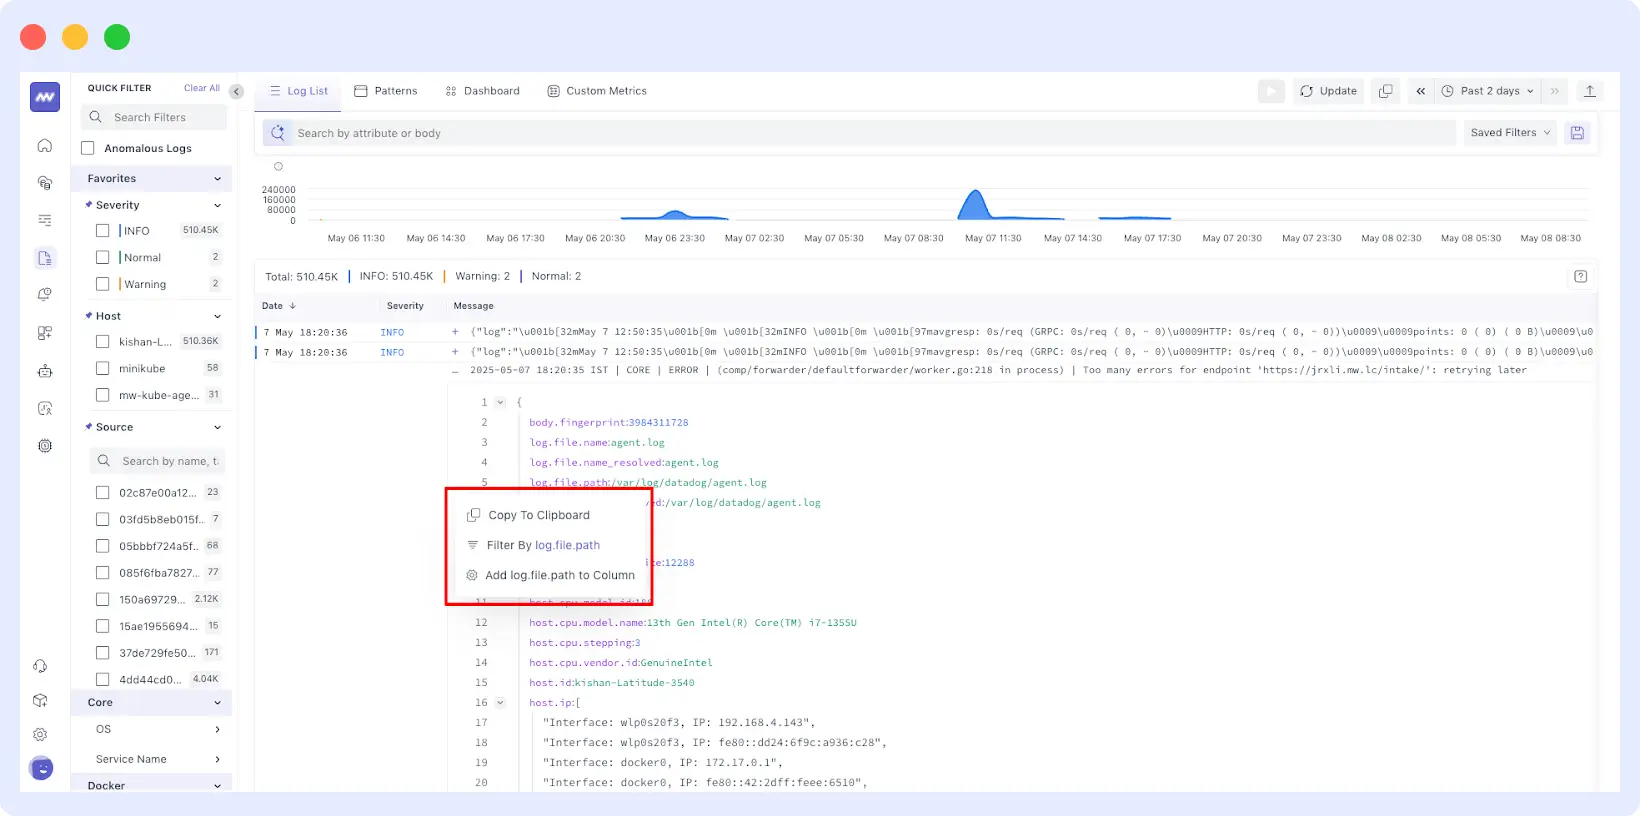The image size is (1640, 816).
Task: Check the Normal severity filter
Action: click(102, 257)
